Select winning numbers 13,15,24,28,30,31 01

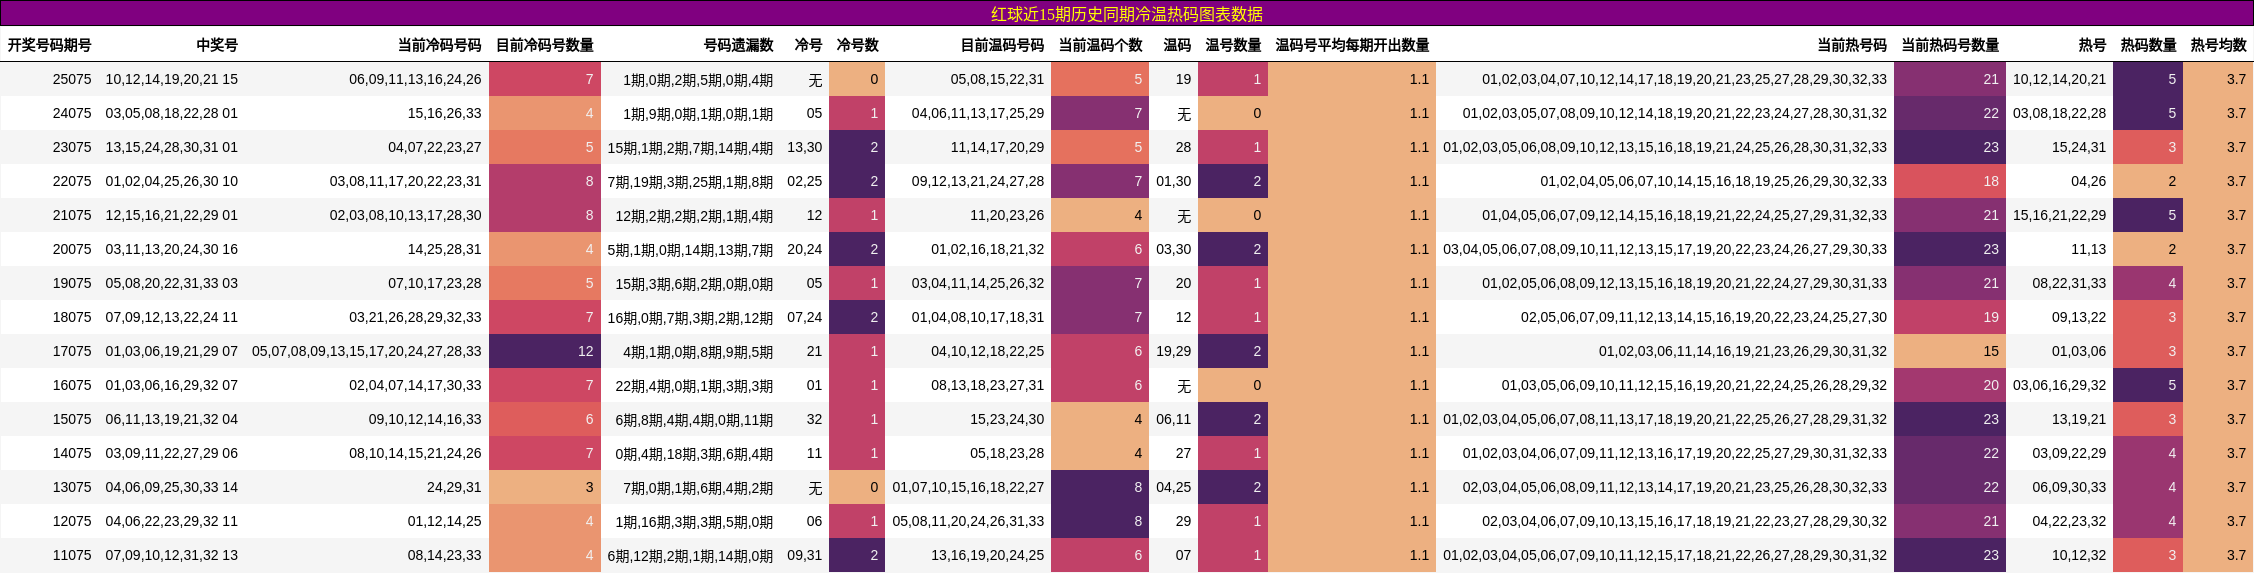[172, 147]
